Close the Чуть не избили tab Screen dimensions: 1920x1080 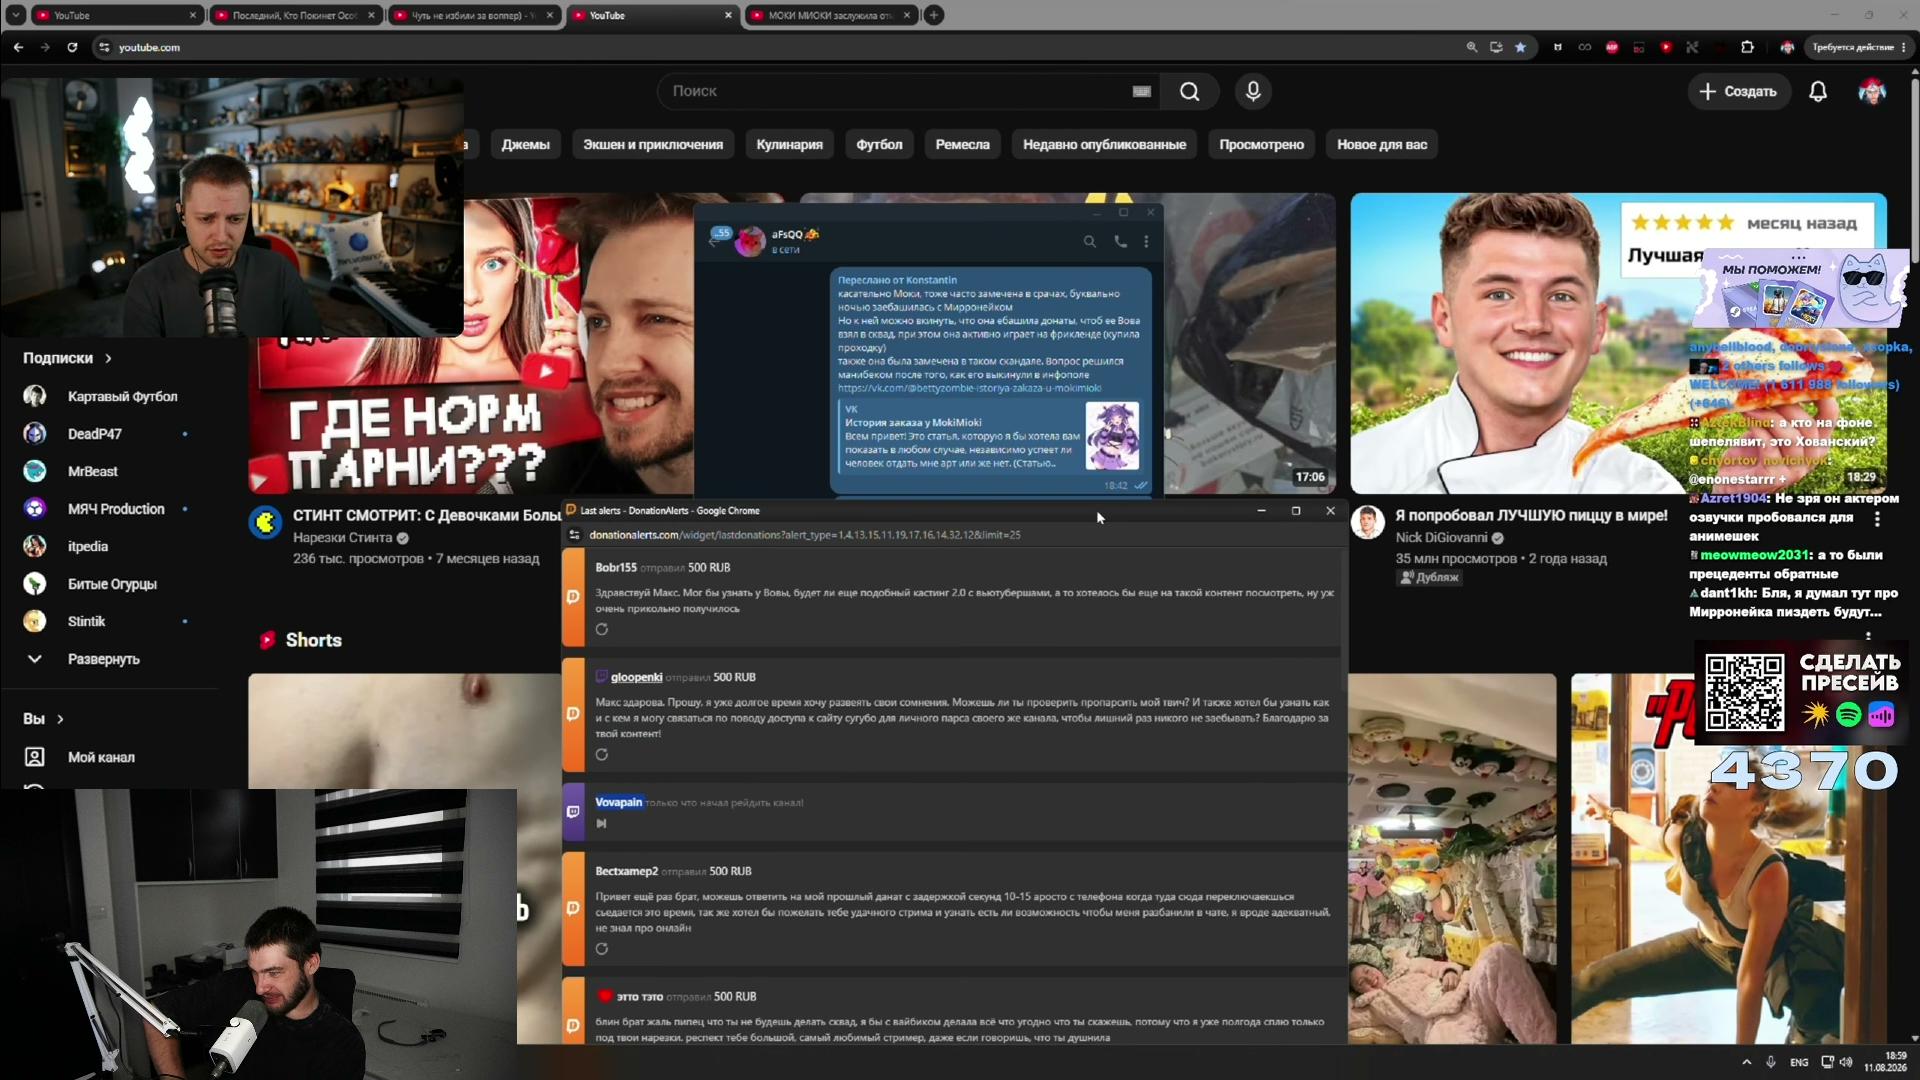point(549,15)
